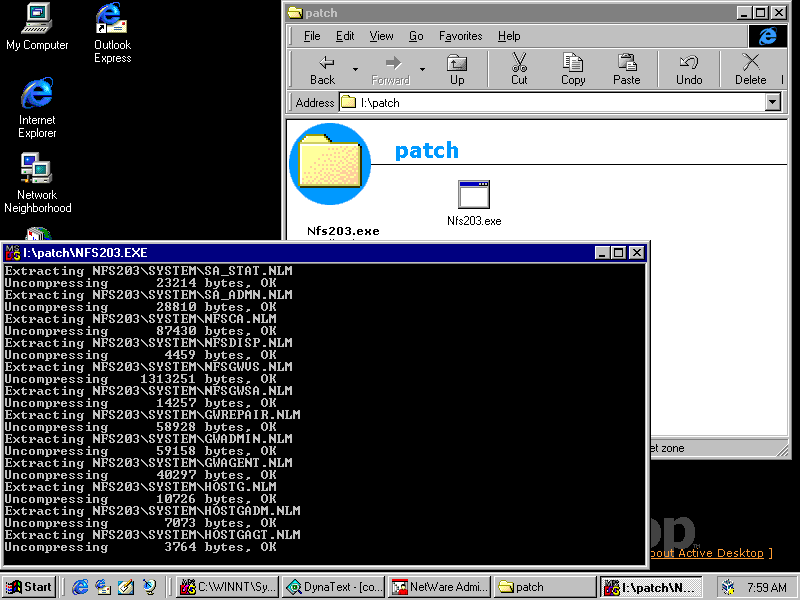
Task: Open the Forward history dropdown arrow
Action: coord(422,69)
